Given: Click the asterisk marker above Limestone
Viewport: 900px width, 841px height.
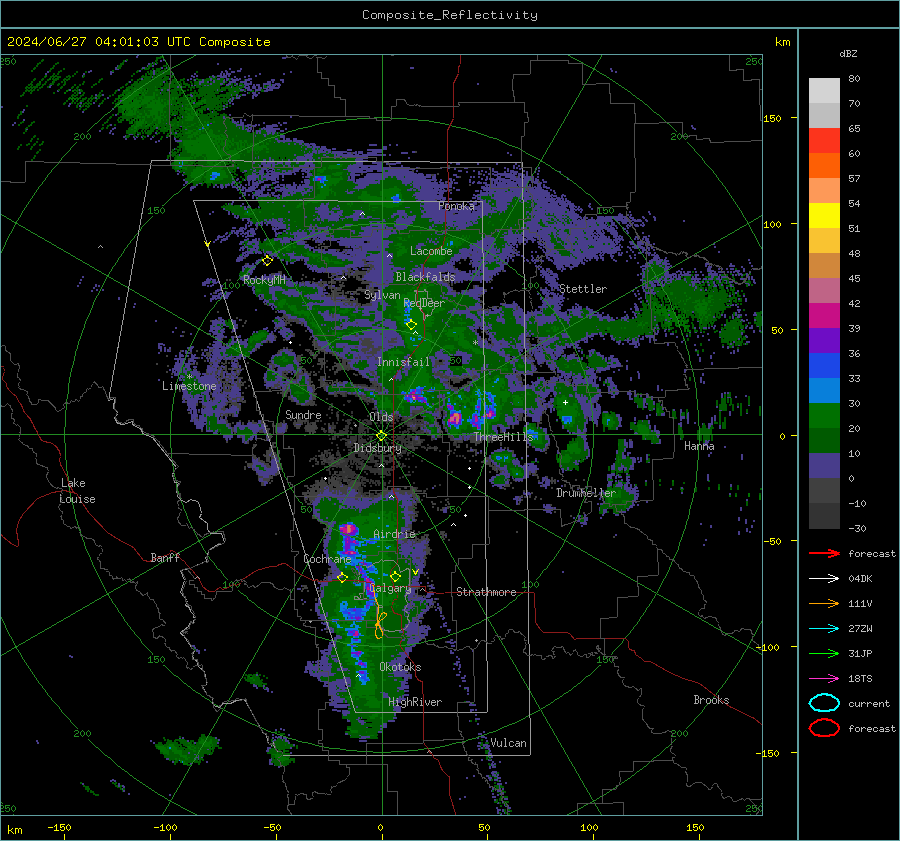Looking at the screenshot, I should coord(189,377).
